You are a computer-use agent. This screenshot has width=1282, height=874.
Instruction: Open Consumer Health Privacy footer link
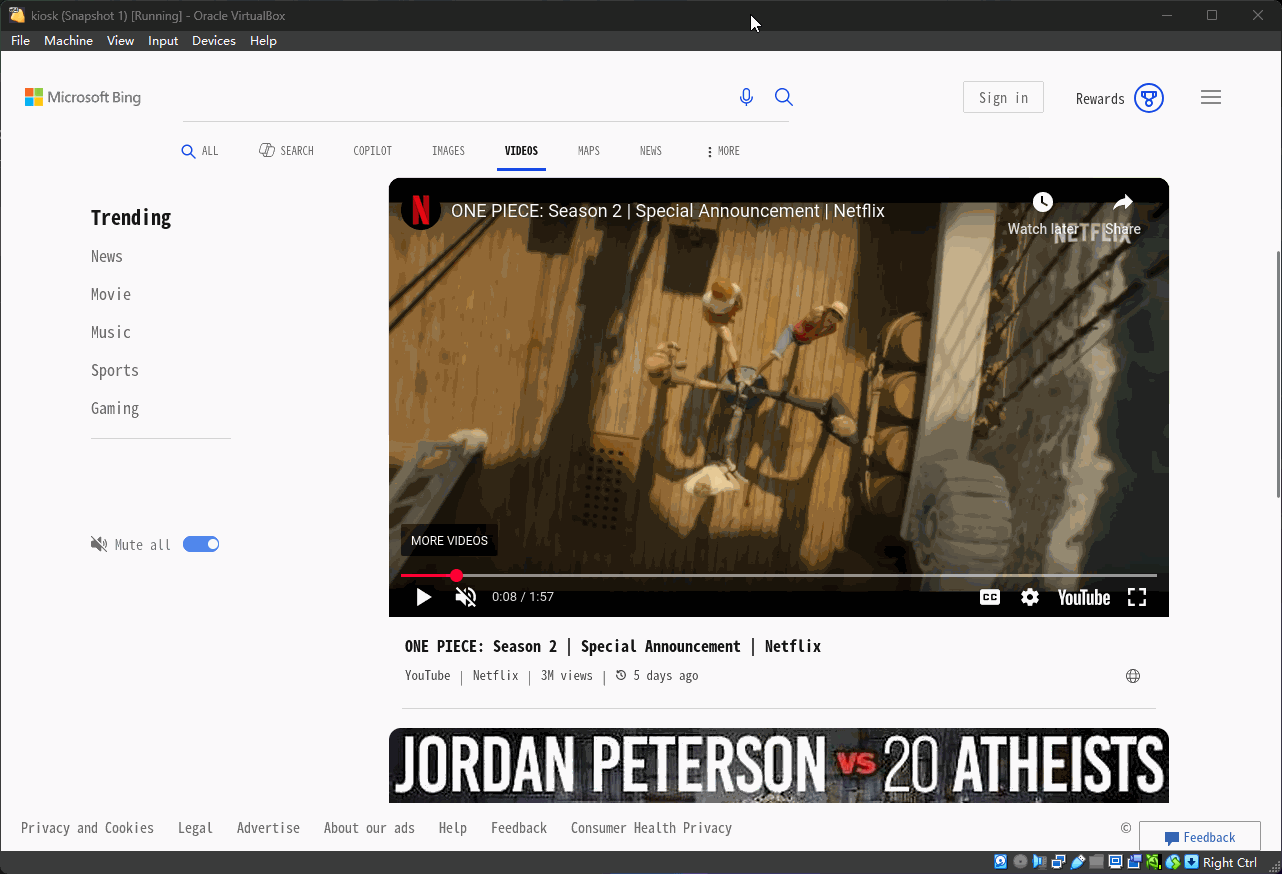[x=651, y=828]
